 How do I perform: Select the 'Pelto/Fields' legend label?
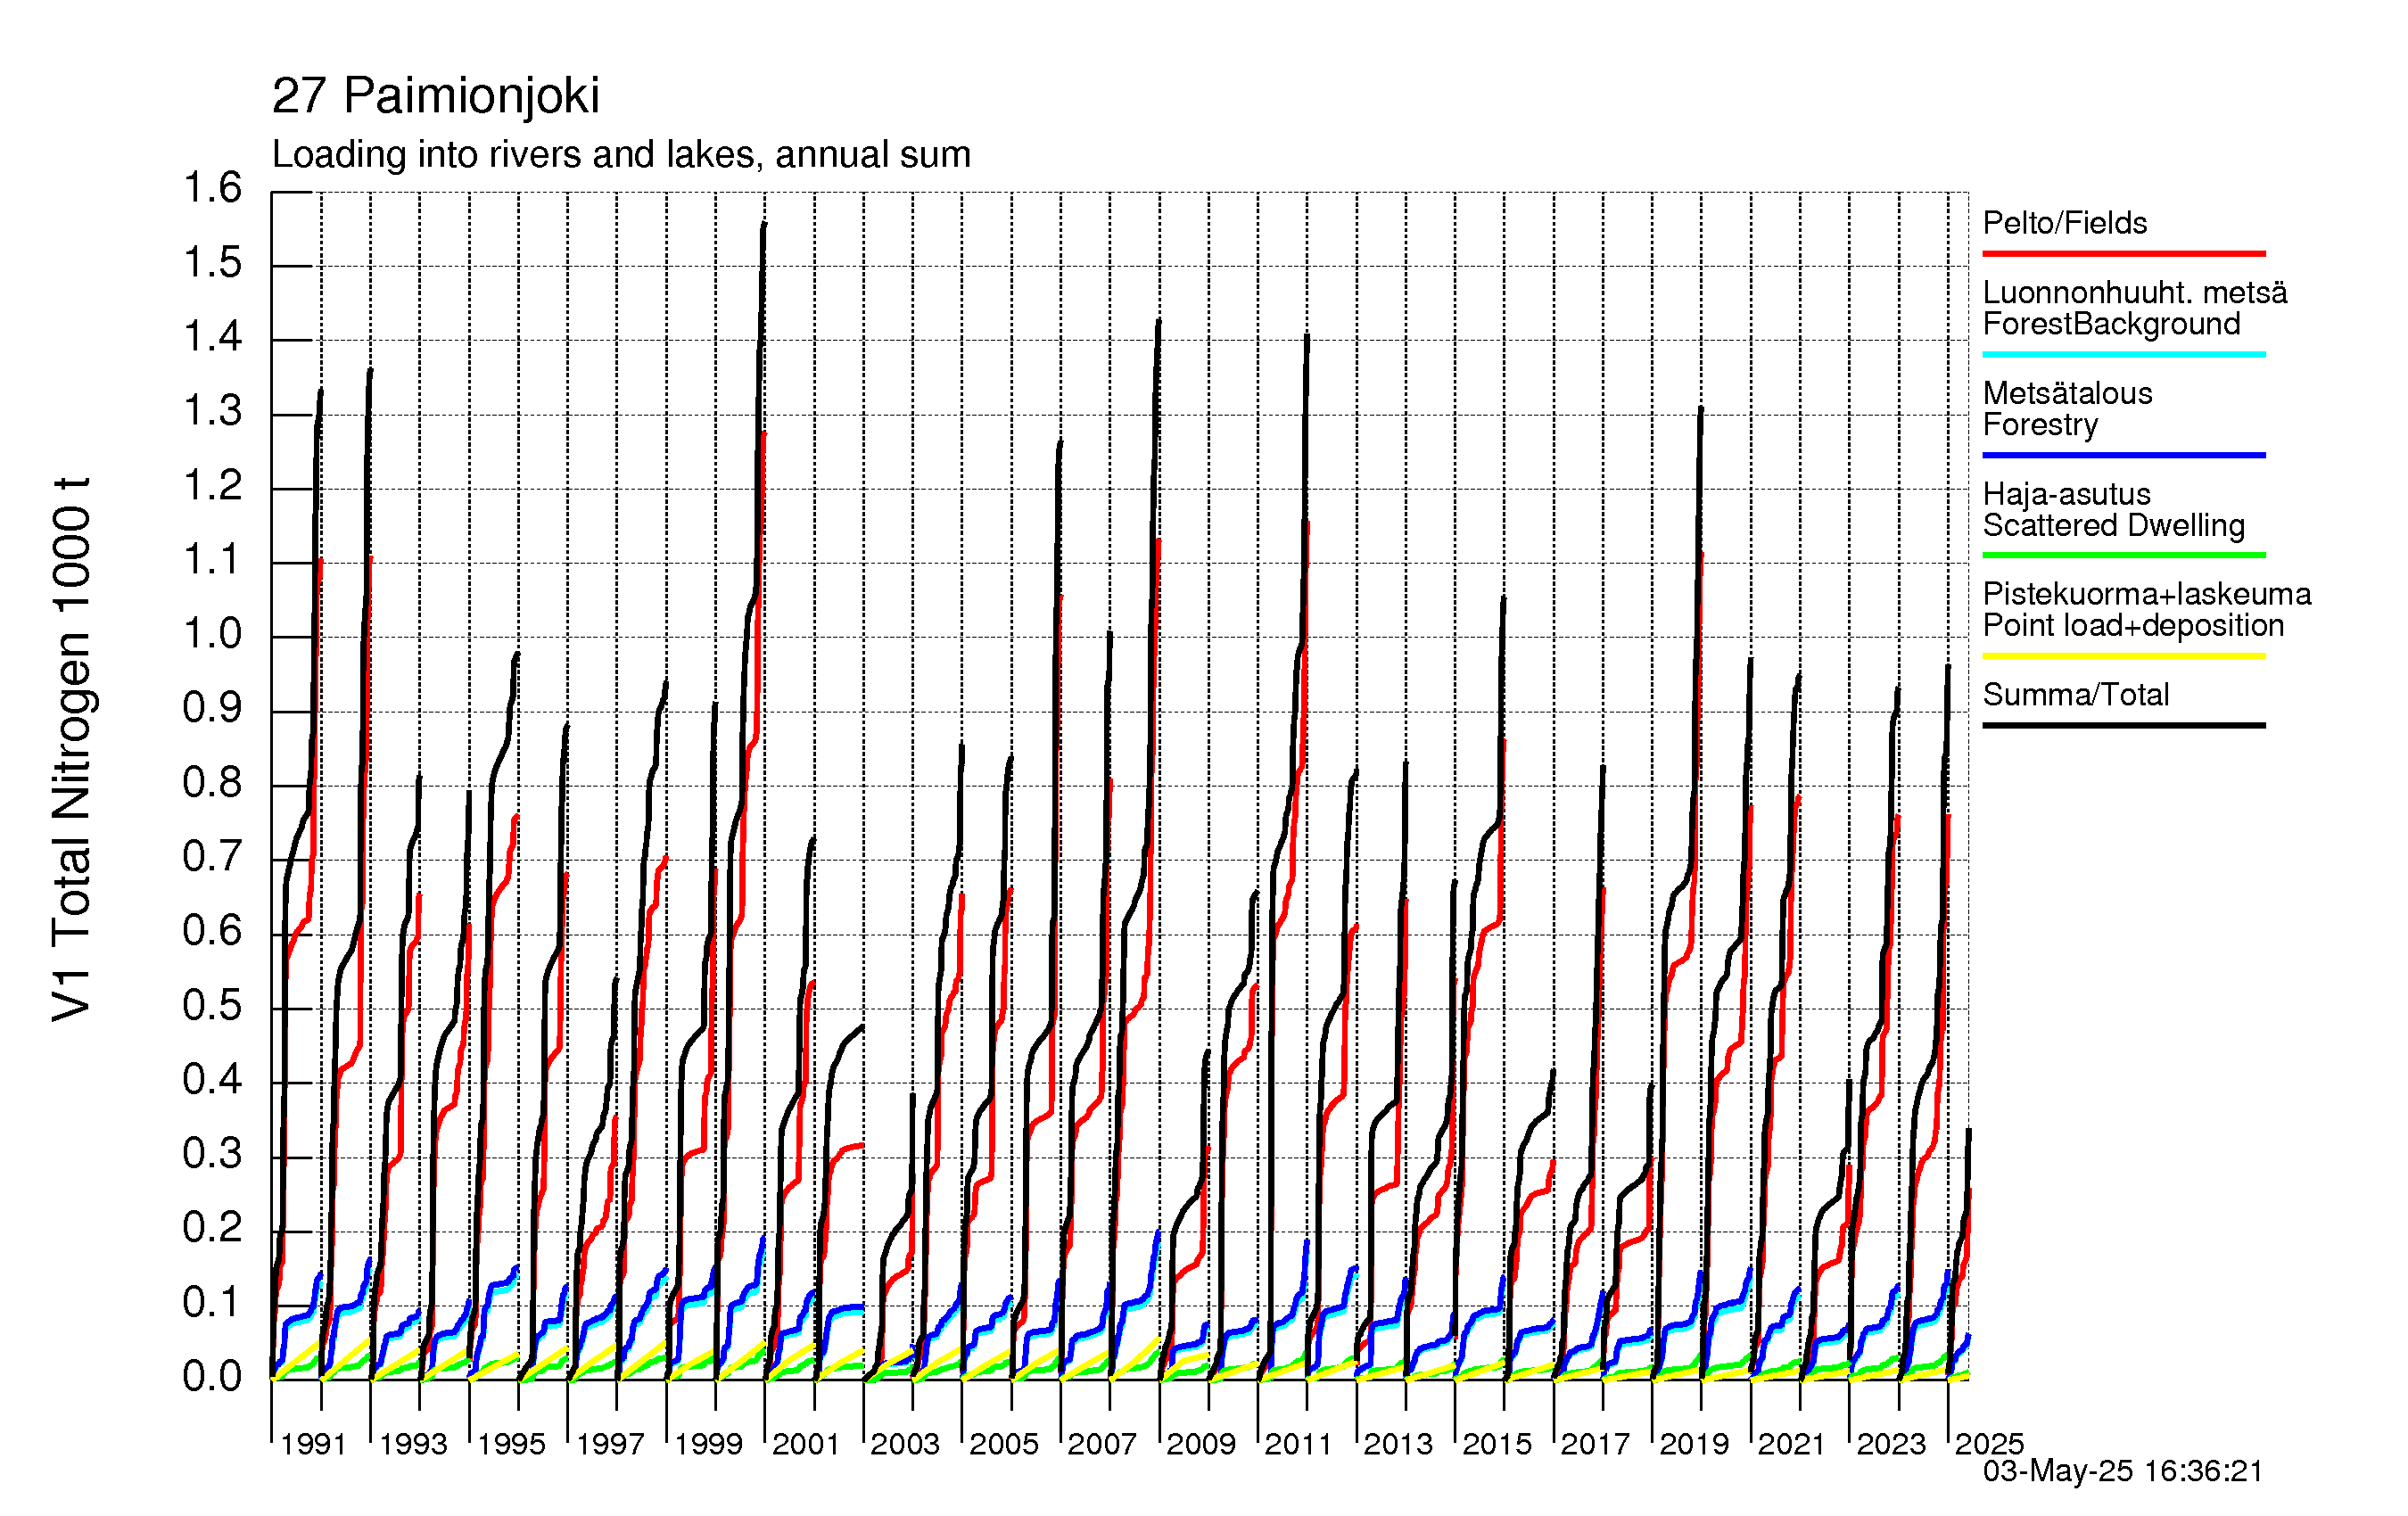tap(2065, 223)
